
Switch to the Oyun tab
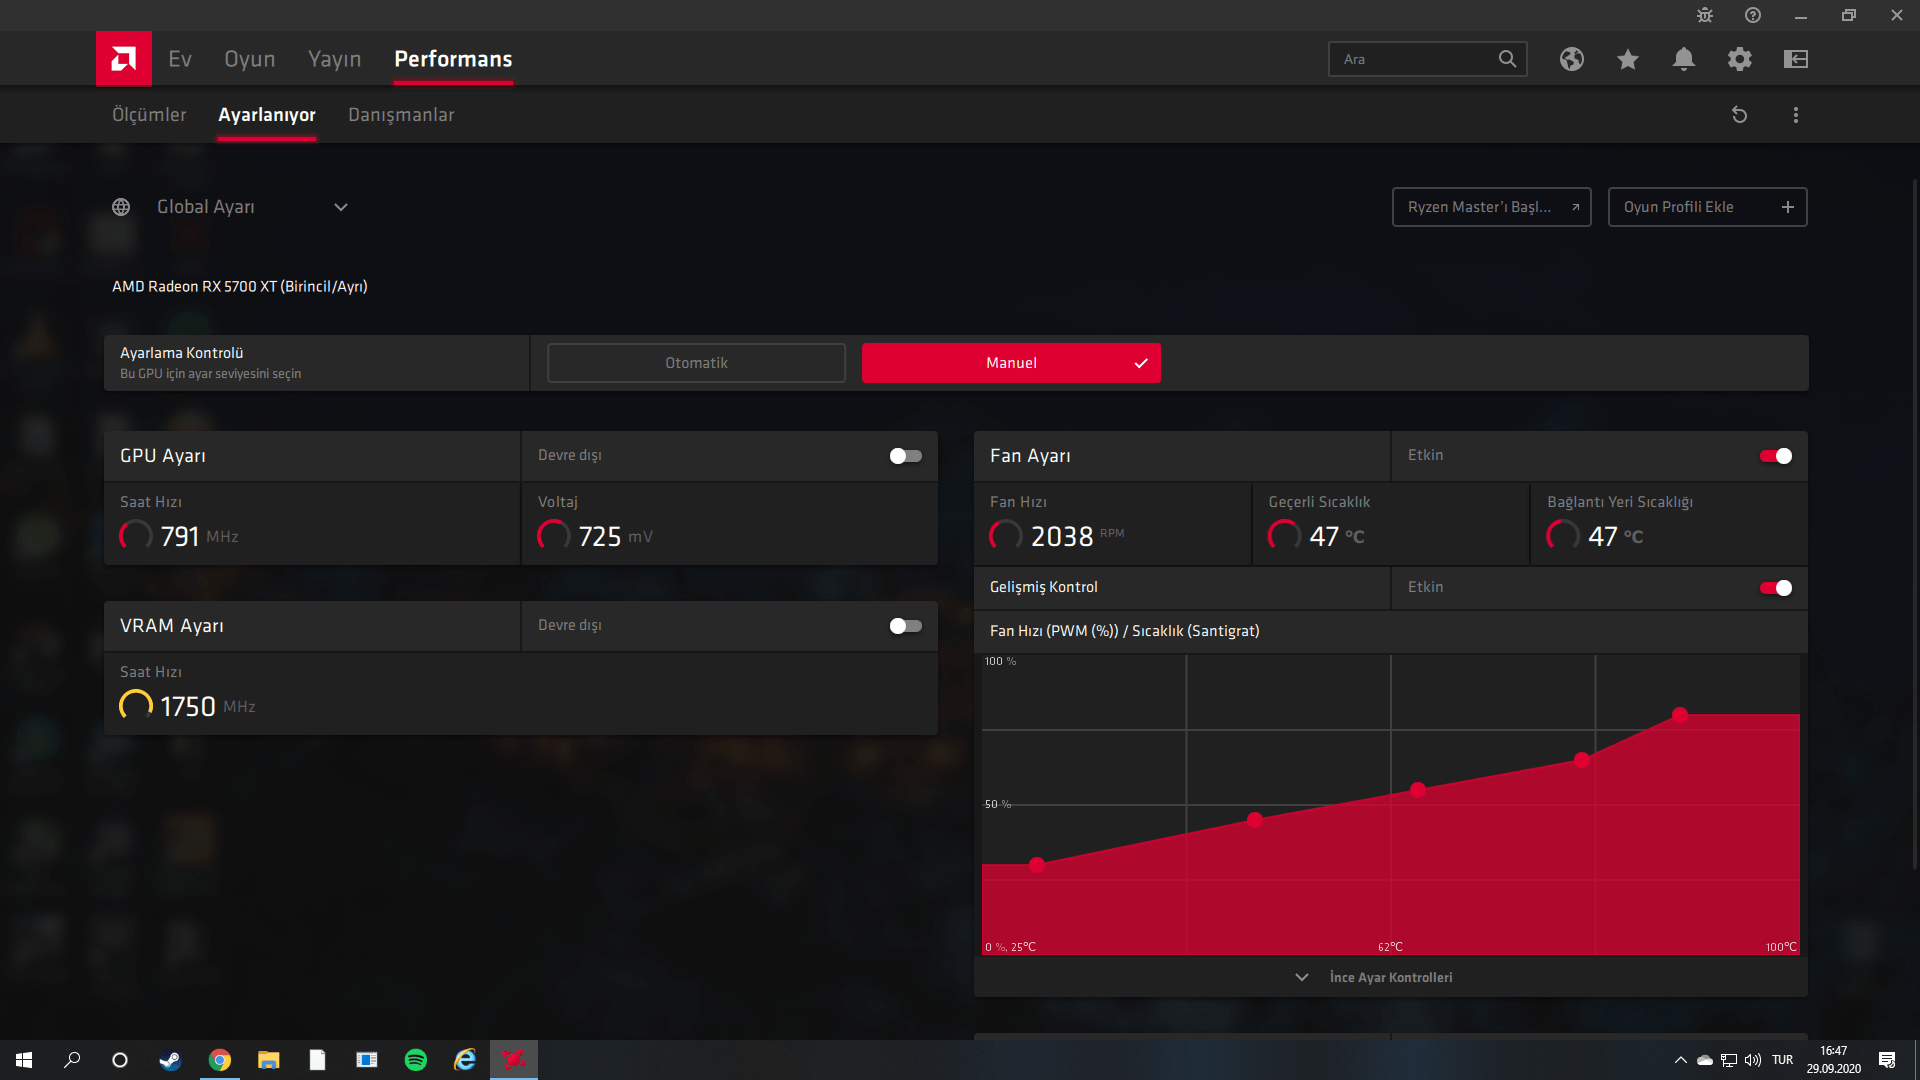point(249,59)
